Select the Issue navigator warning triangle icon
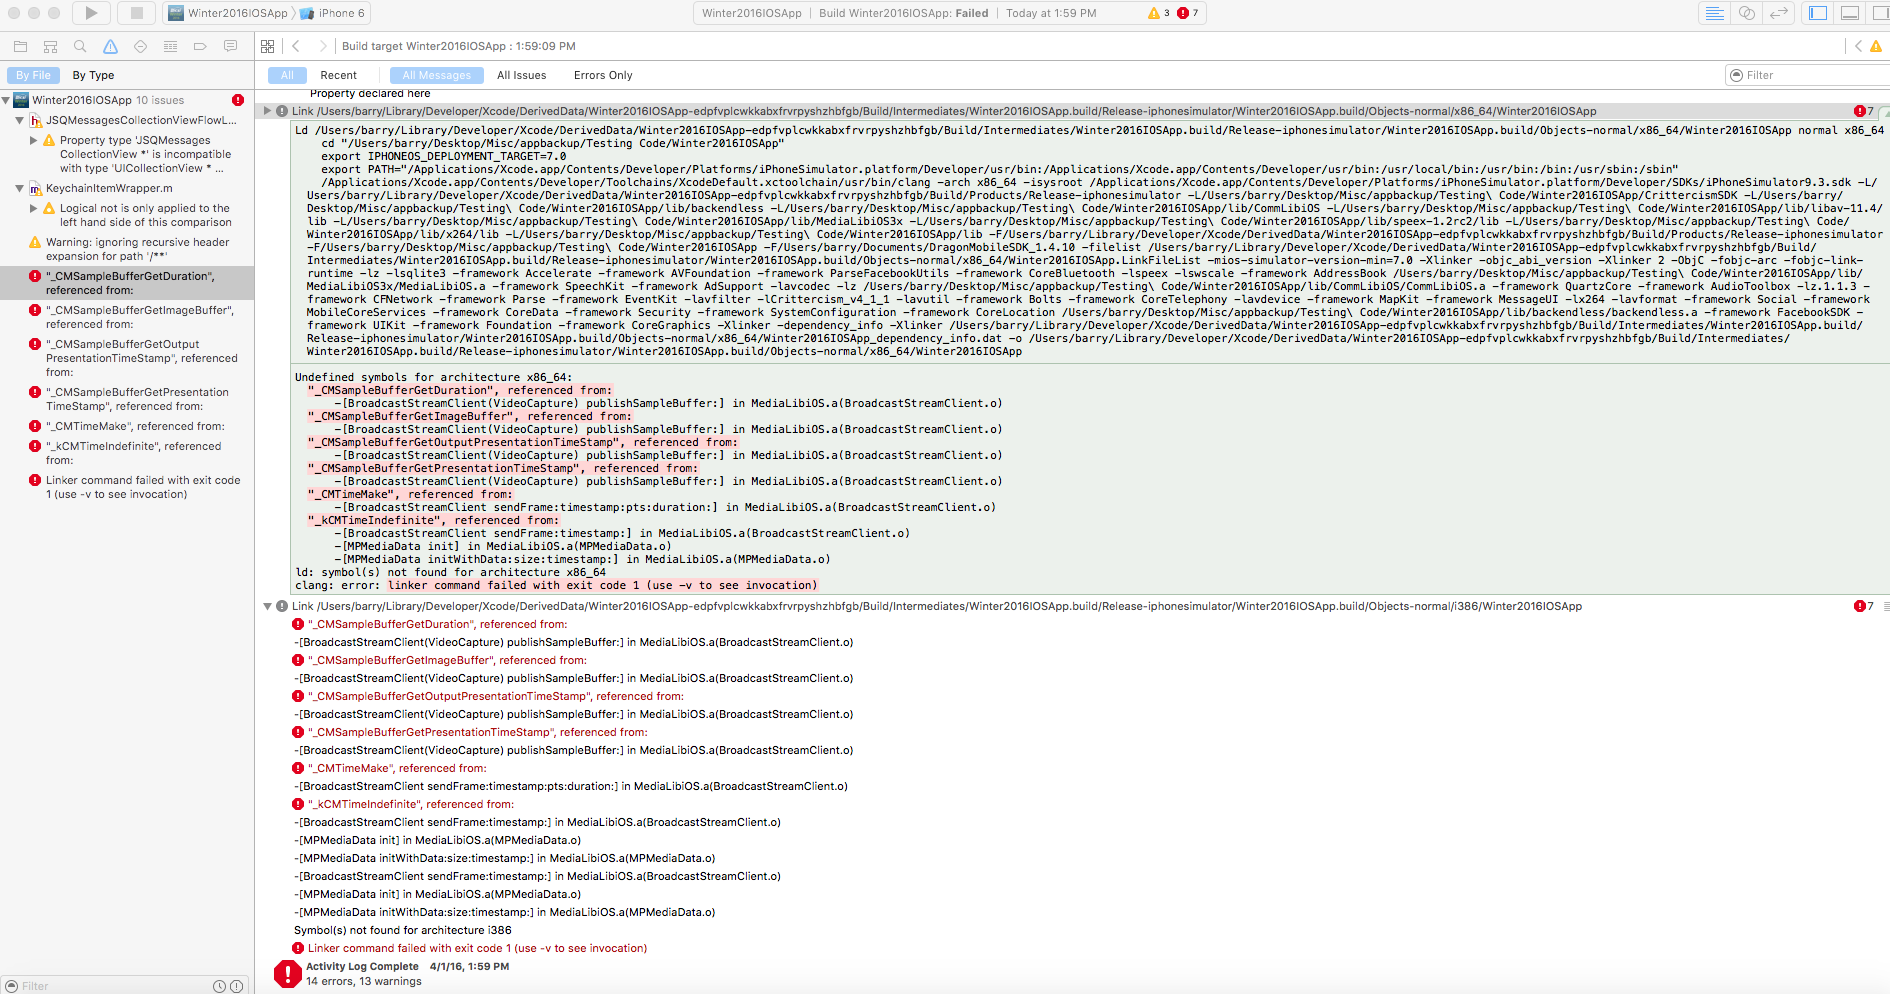The height and width of the screenshot is (994, 1890). 110,46
